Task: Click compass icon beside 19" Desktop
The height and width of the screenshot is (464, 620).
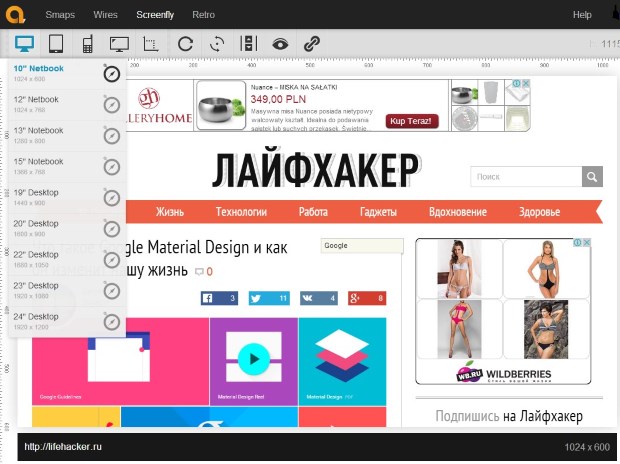Action: click(x=112, y=198)
